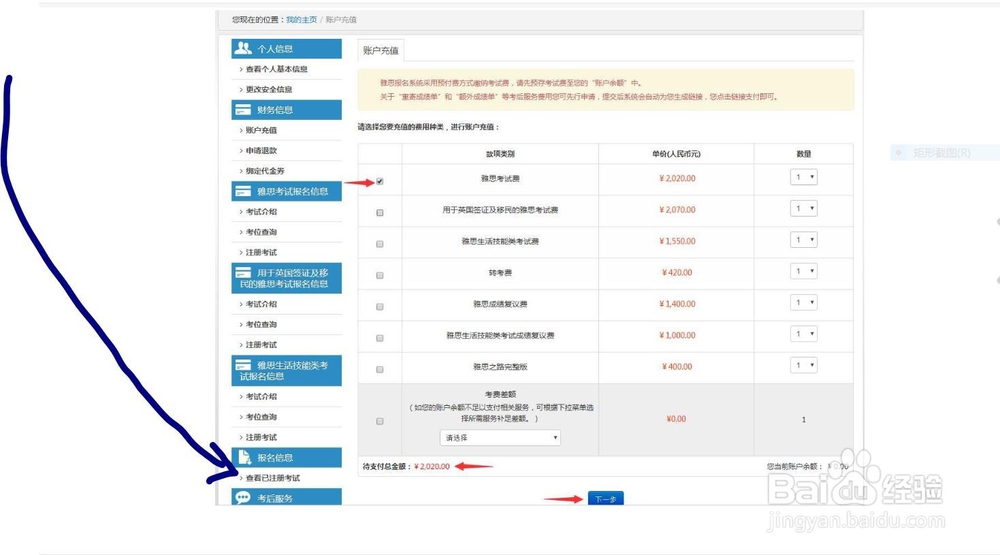Open 绑定代金券 sidebar link

click(265, 171)
